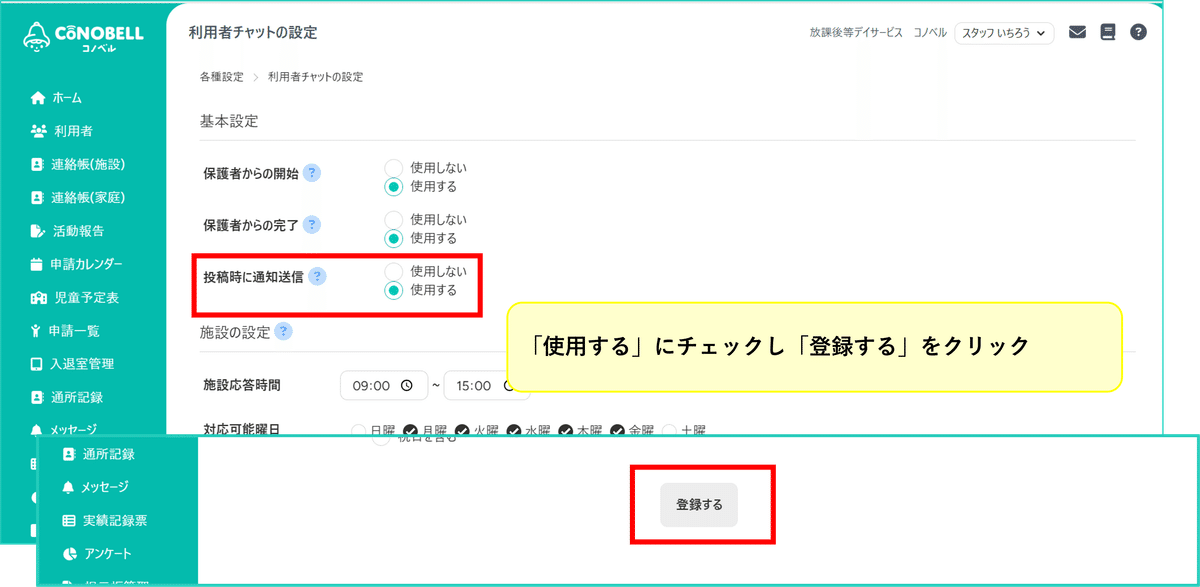Open the mail envelope icon in header
Image resolution: width=1200 pixels, height=587 pixels.
(1077, 32)
